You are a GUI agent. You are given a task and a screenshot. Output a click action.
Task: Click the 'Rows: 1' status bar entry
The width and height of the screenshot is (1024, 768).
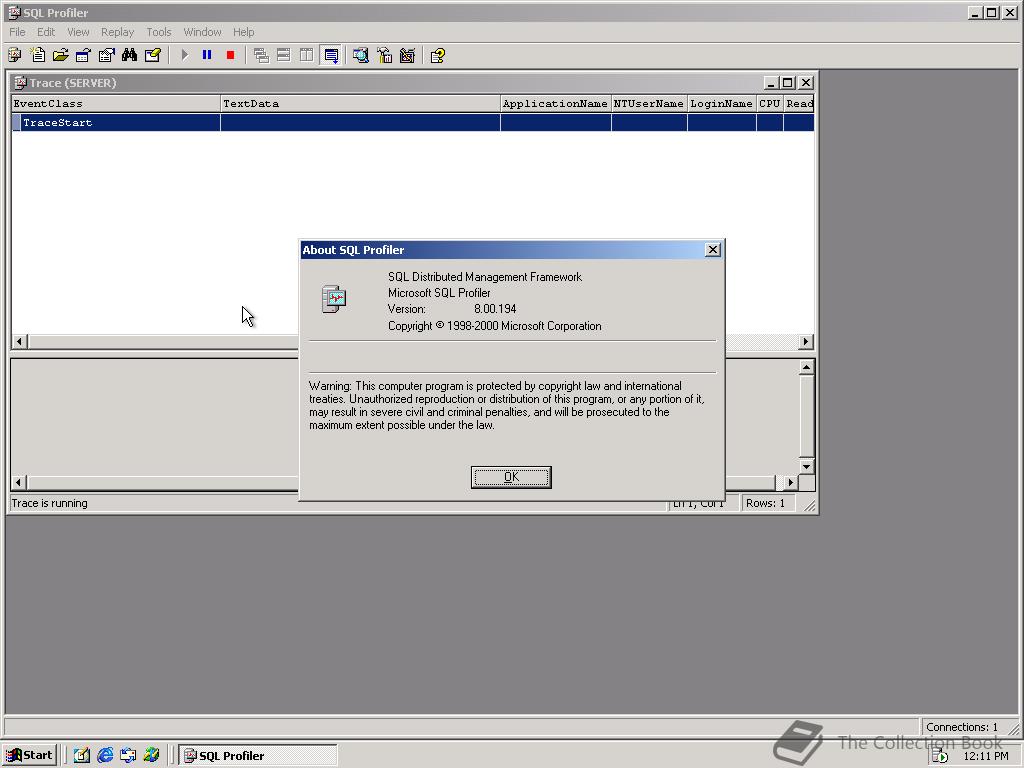[765, 504]
